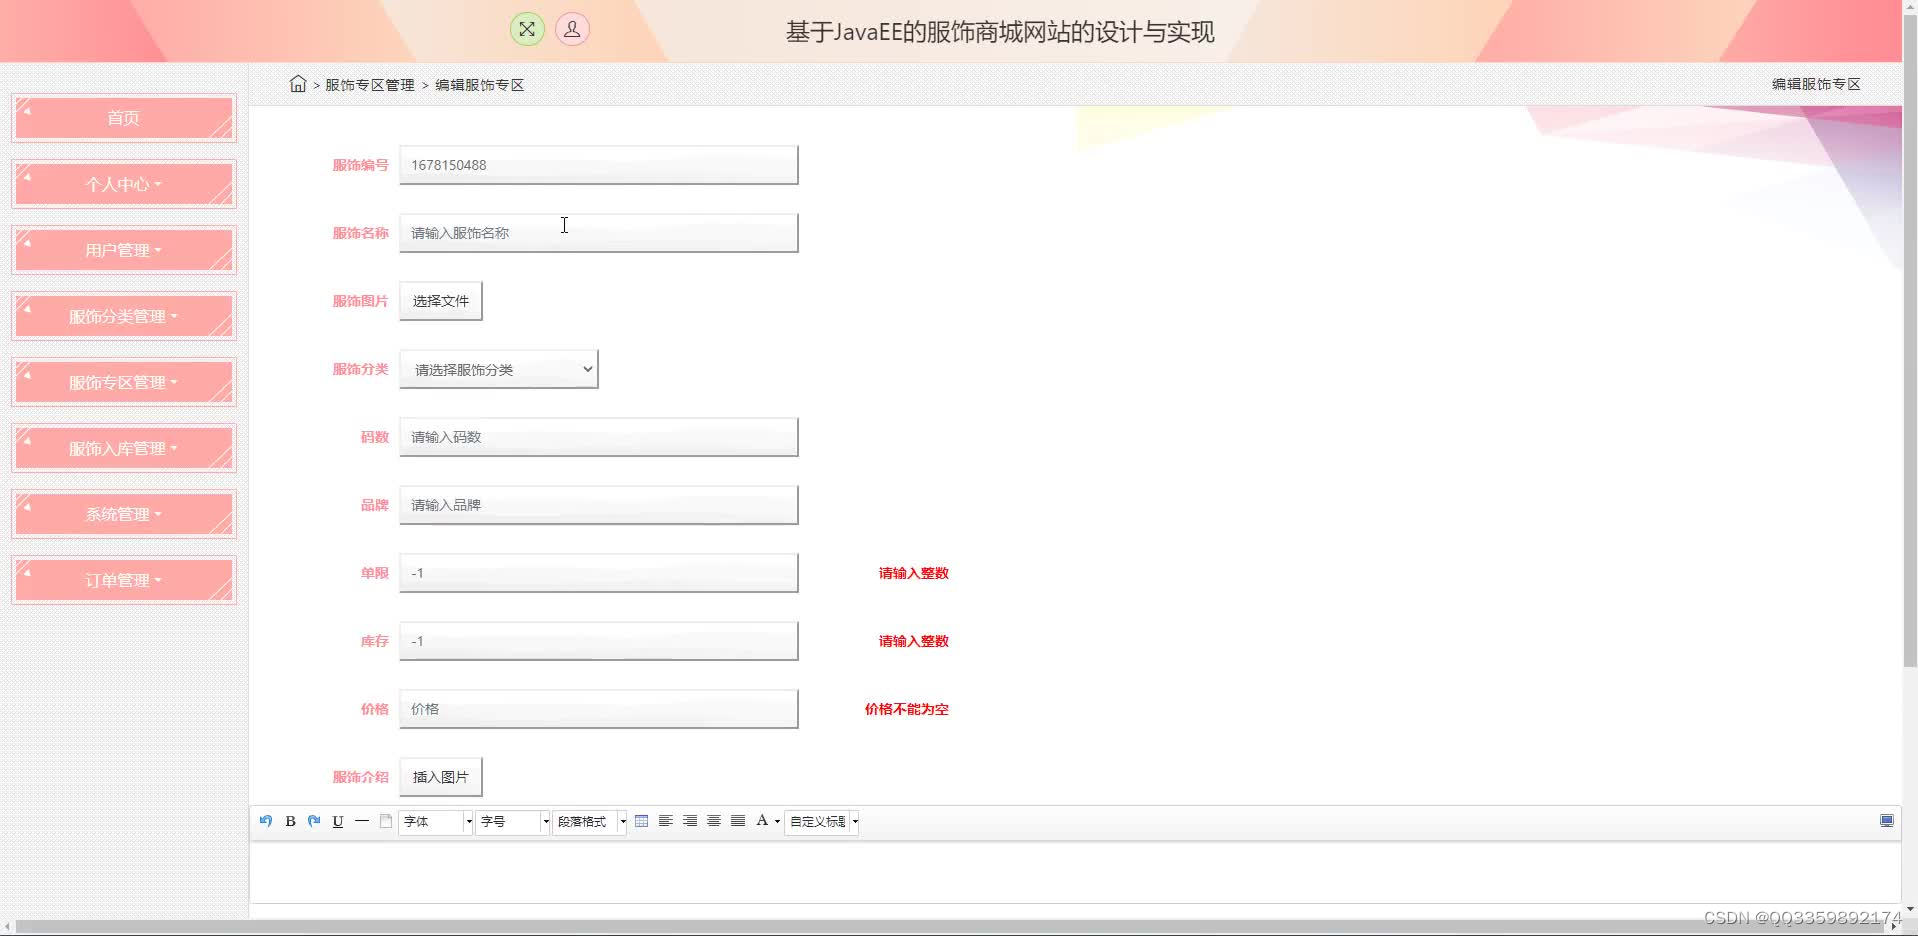Open font color dropdown arrow next to A
The height and width of the screenshot is (936, 1918).
pos(777,822)
